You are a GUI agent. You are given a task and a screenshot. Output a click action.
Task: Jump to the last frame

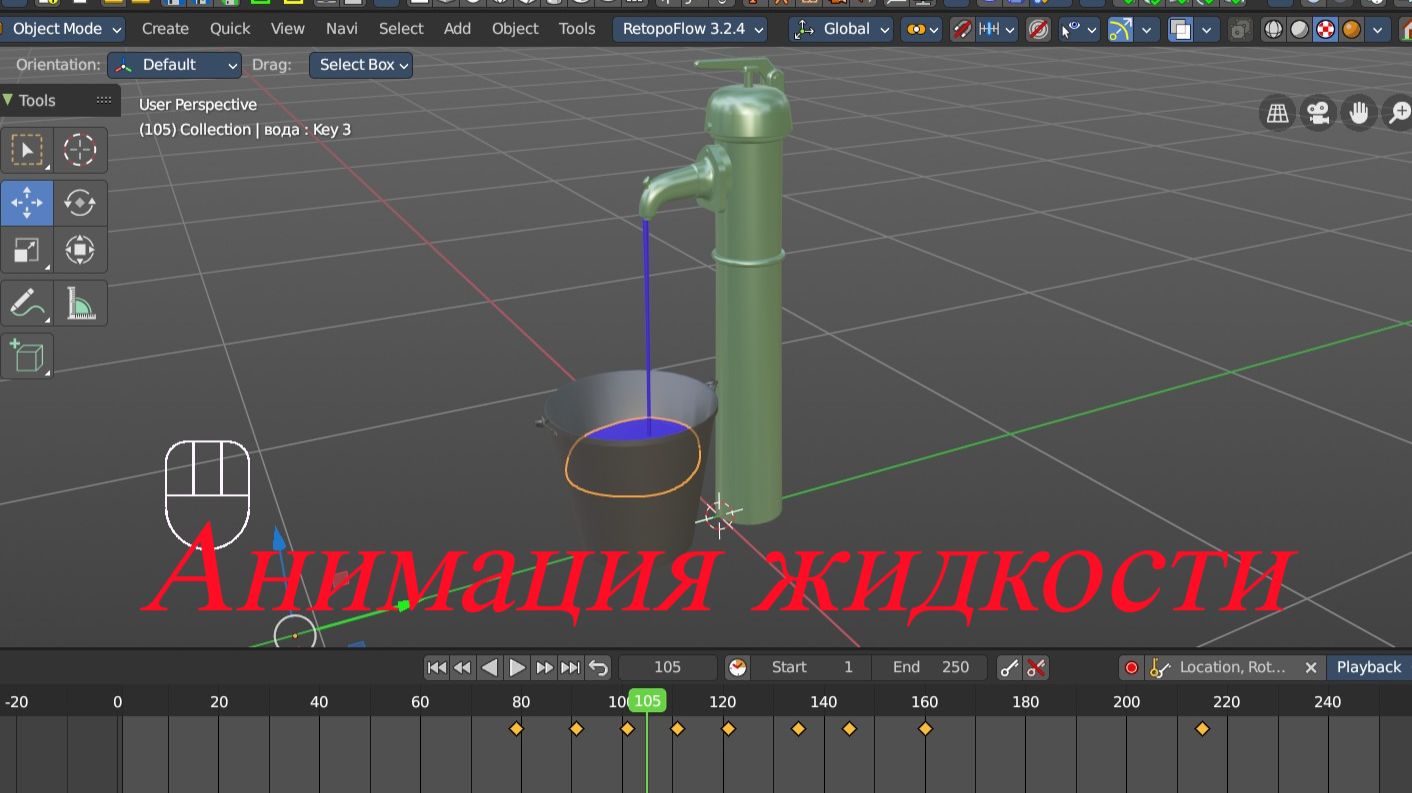click(x=570, y=667)
